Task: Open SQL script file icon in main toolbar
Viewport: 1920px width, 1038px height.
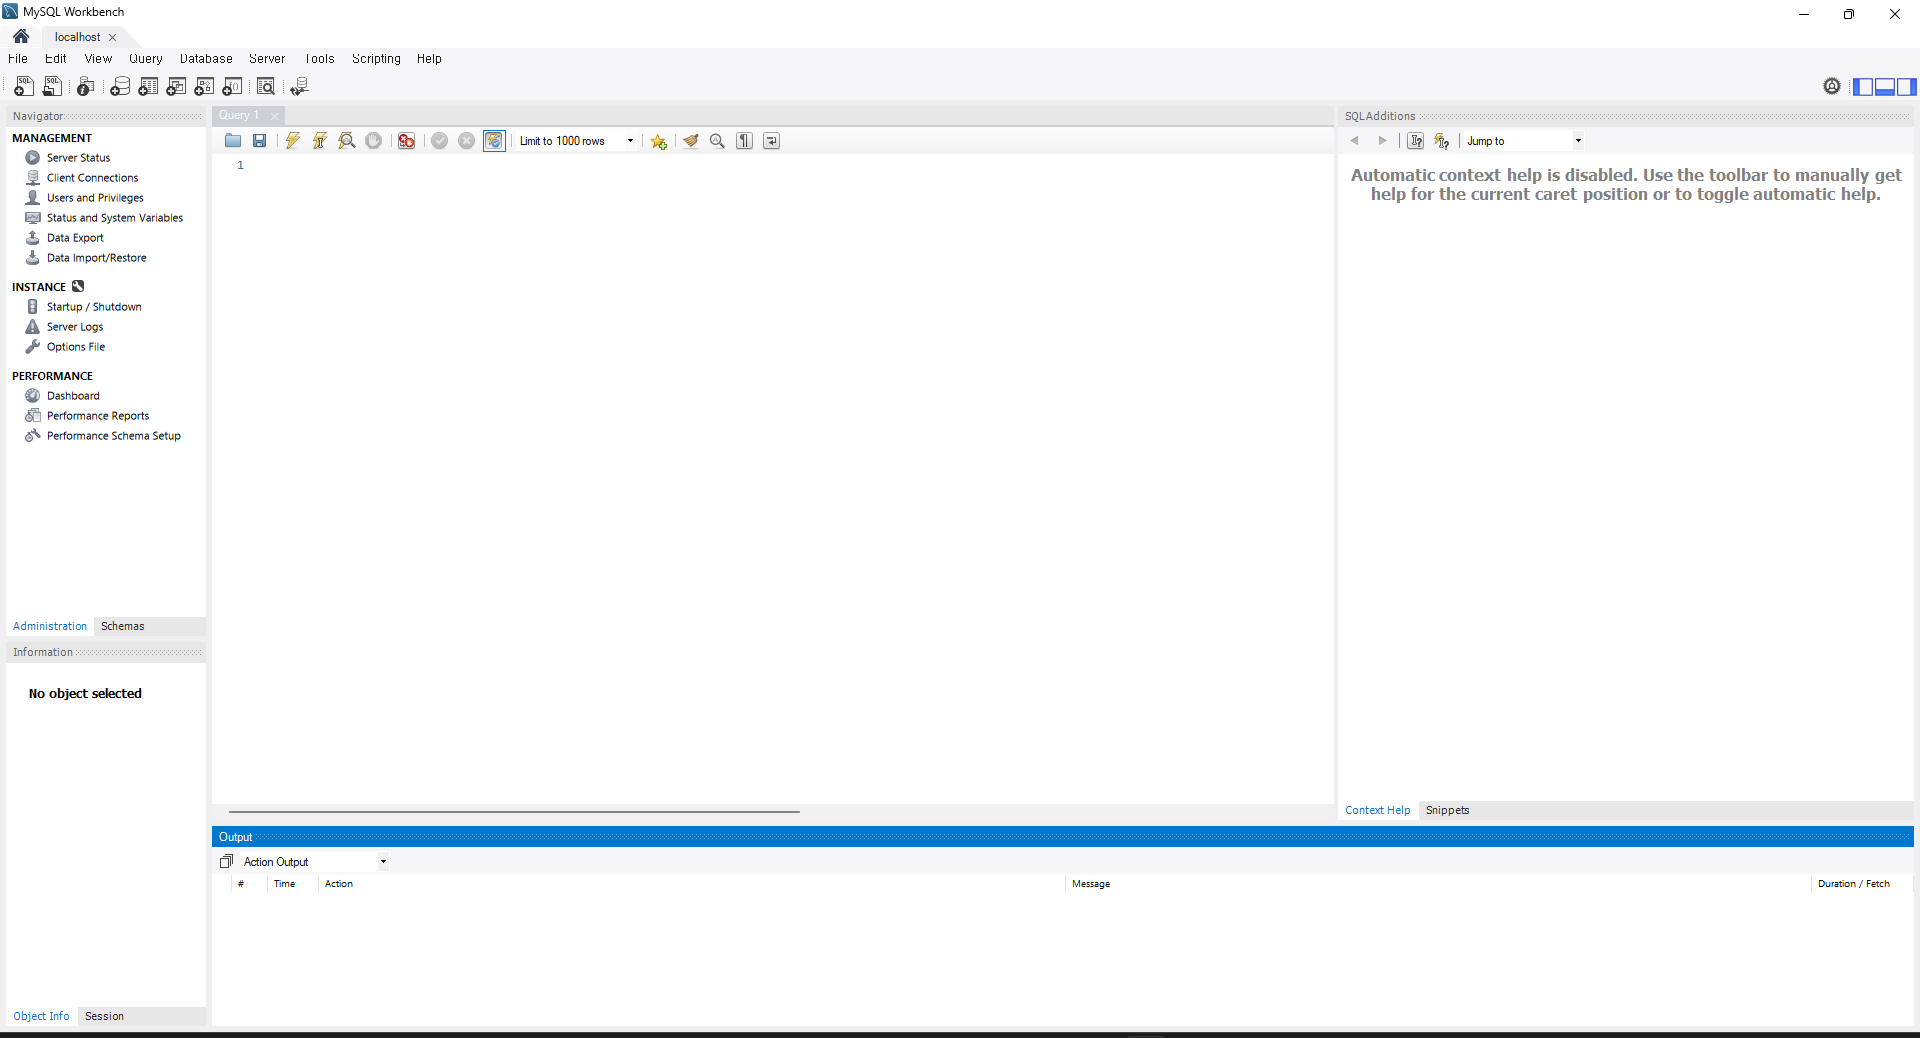Action: (52, 87)
